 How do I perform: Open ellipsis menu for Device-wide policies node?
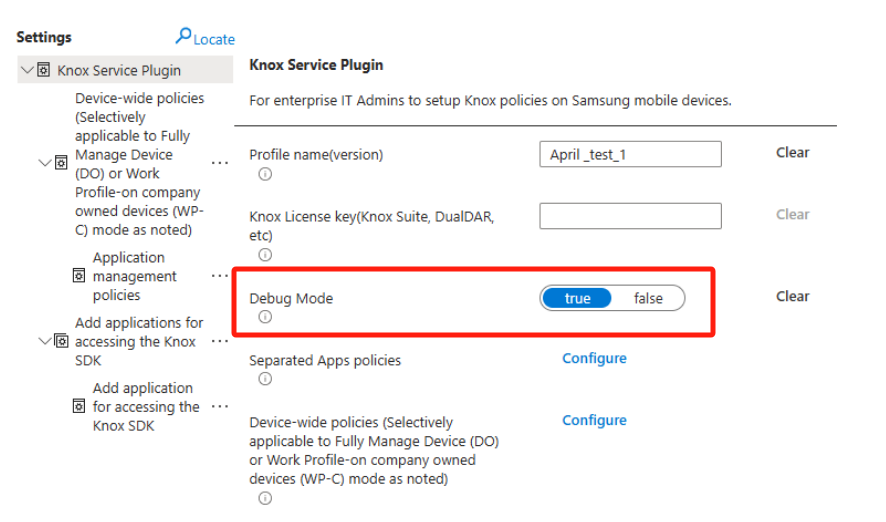(x=219, y=162)
